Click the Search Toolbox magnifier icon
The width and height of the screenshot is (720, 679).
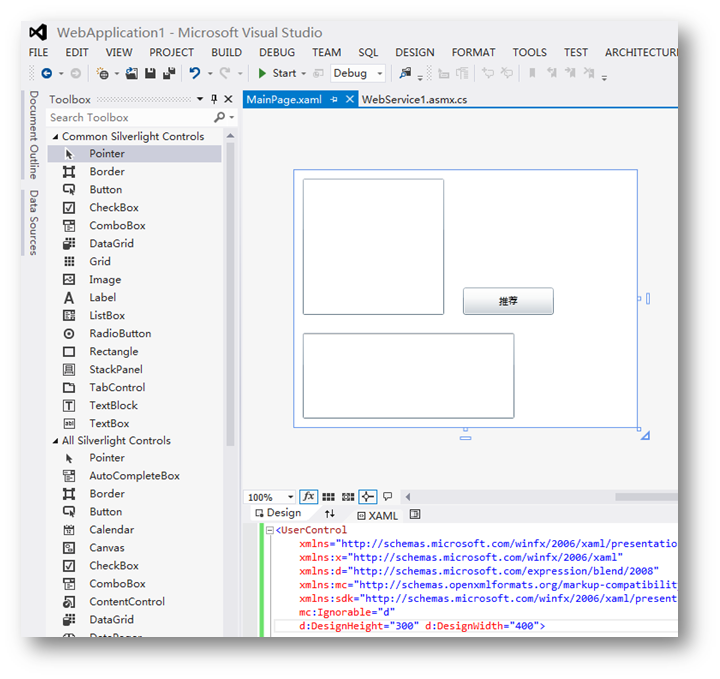219,118
